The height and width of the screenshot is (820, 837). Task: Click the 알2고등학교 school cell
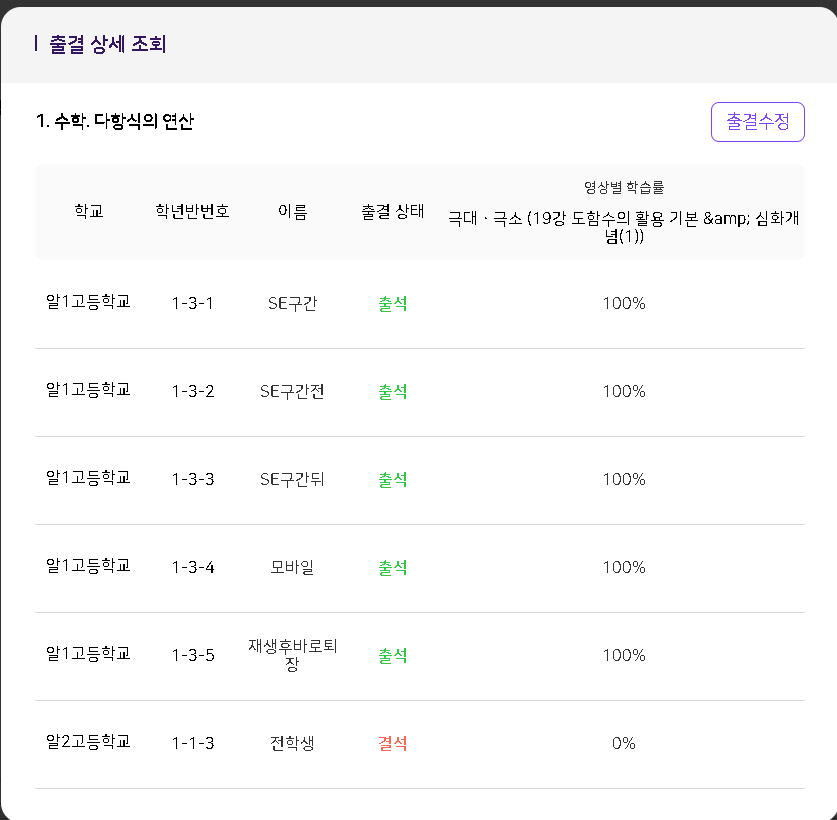89,742
